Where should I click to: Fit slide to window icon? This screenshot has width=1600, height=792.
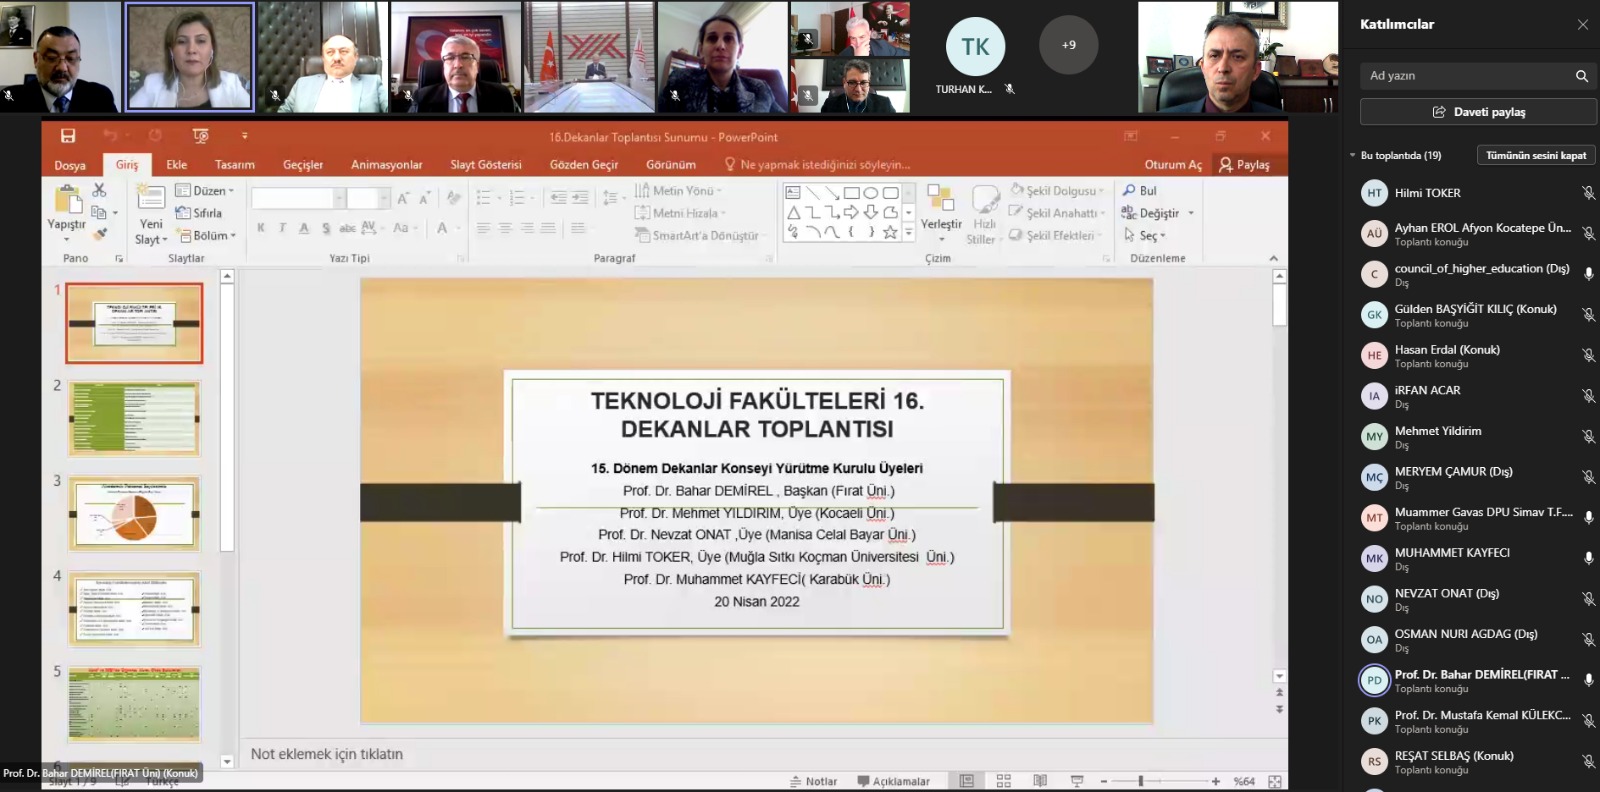click(x=1275, y=781)
